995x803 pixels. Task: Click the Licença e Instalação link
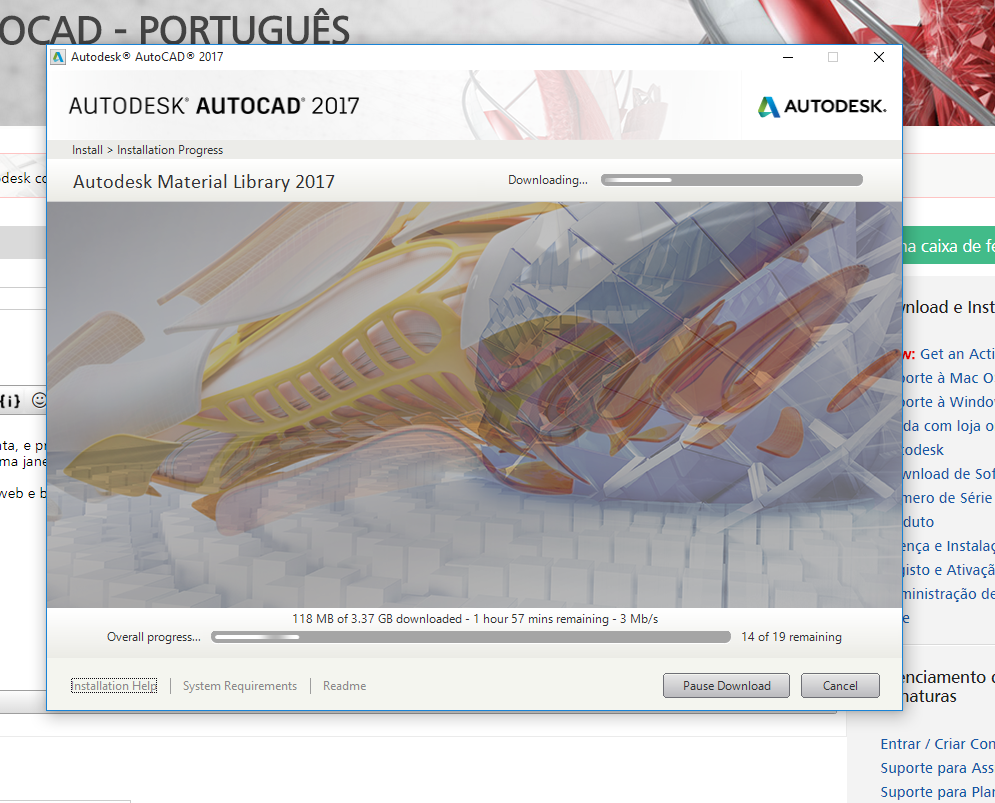pyautogui.click(x=947, y=546)
